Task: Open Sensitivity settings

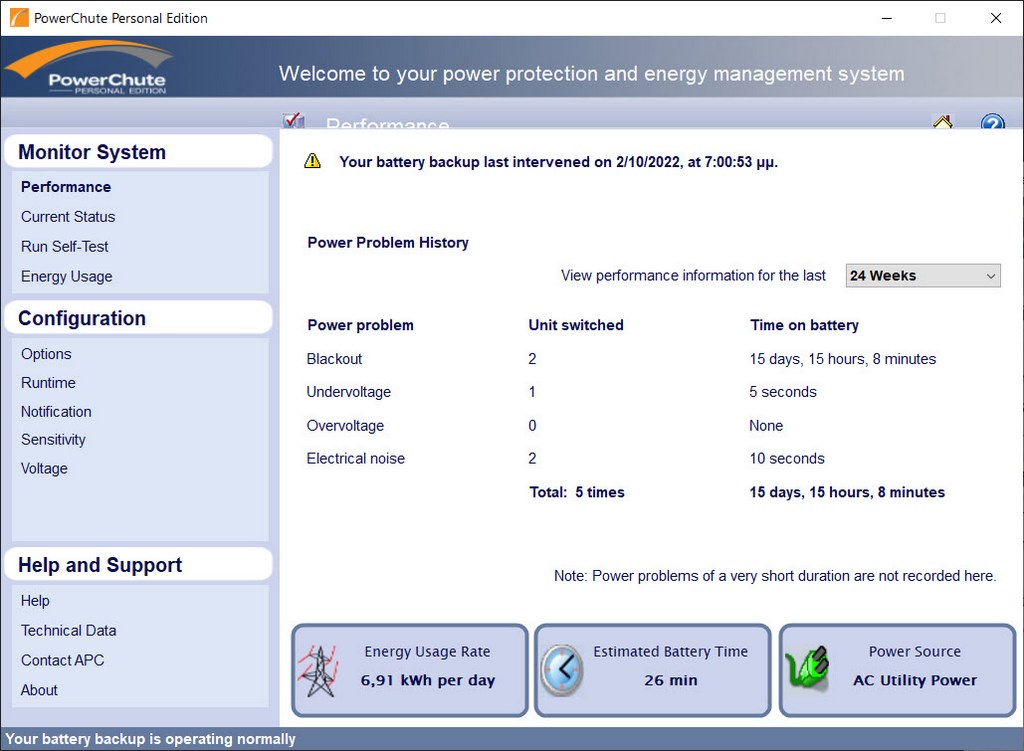Action: [x=54, y=440]
